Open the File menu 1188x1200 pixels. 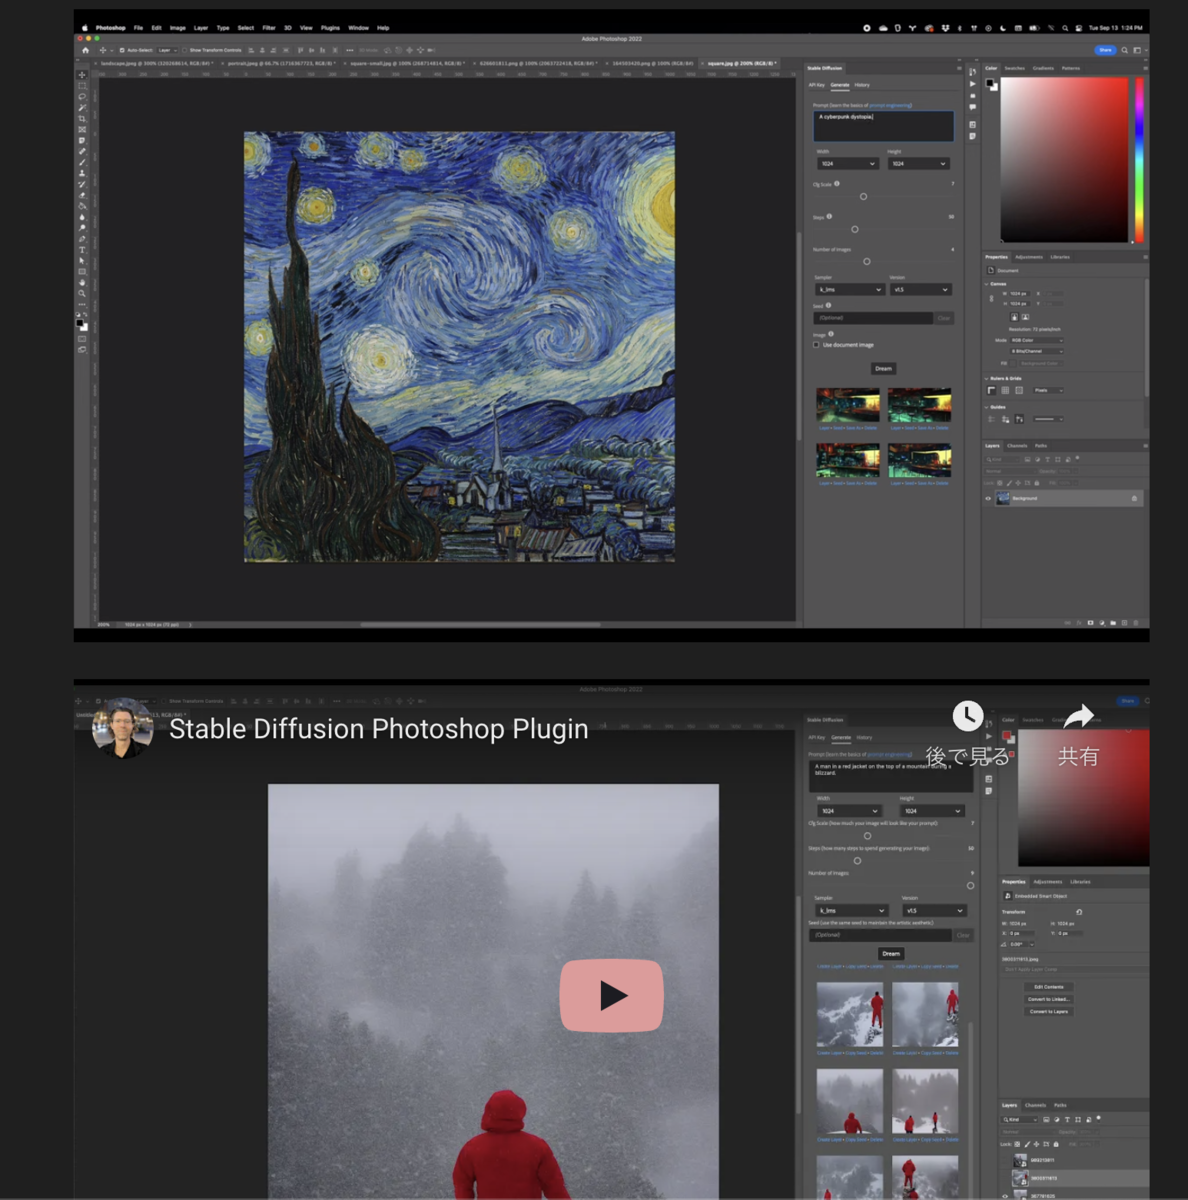coord(138,28)
